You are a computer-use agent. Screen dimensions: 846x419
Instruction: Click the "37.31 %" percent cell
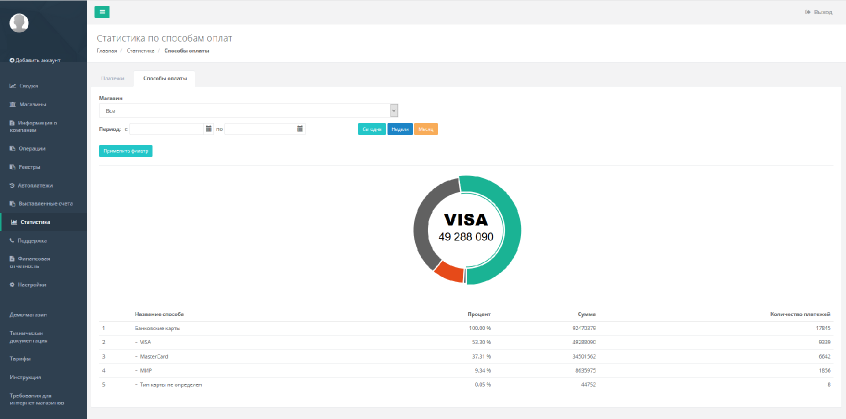tap(481, 356)
